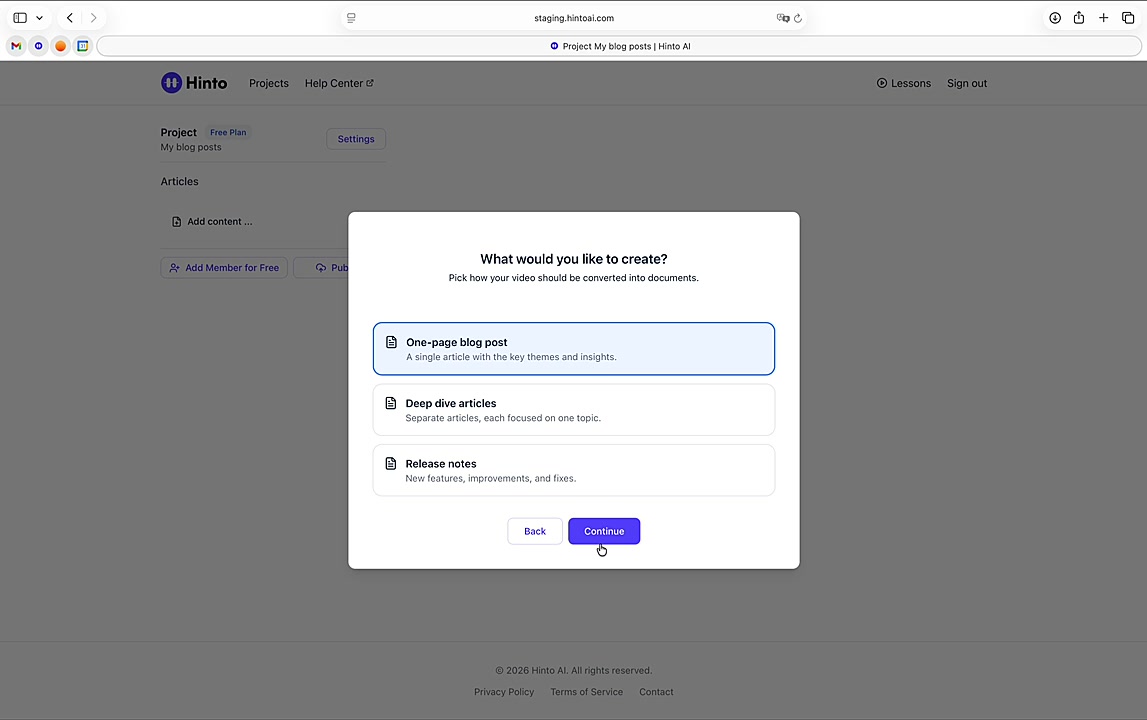This screenshot has width=1147, height=720.
Task: Select the One-page blog post option
Action: point(573,349)
